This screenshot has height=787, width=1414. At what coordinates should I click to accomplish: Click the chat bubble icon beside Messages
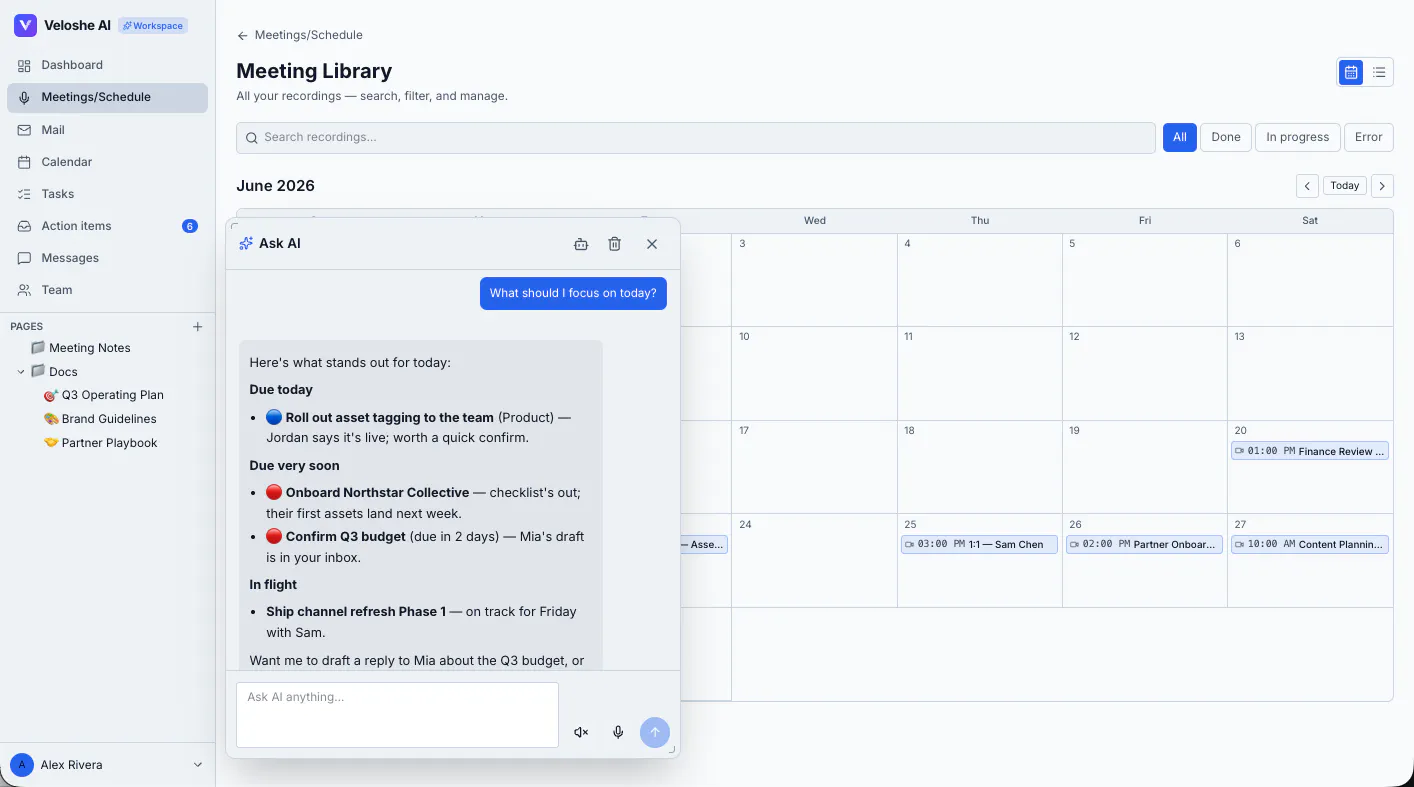(x=25, y=258)
